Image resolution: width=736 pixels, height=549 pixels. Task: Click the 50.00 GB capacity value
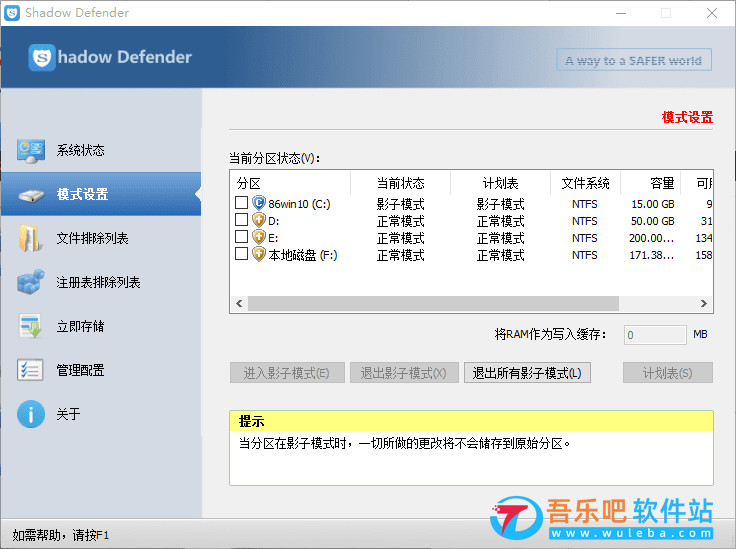click(x=652, y=221)
